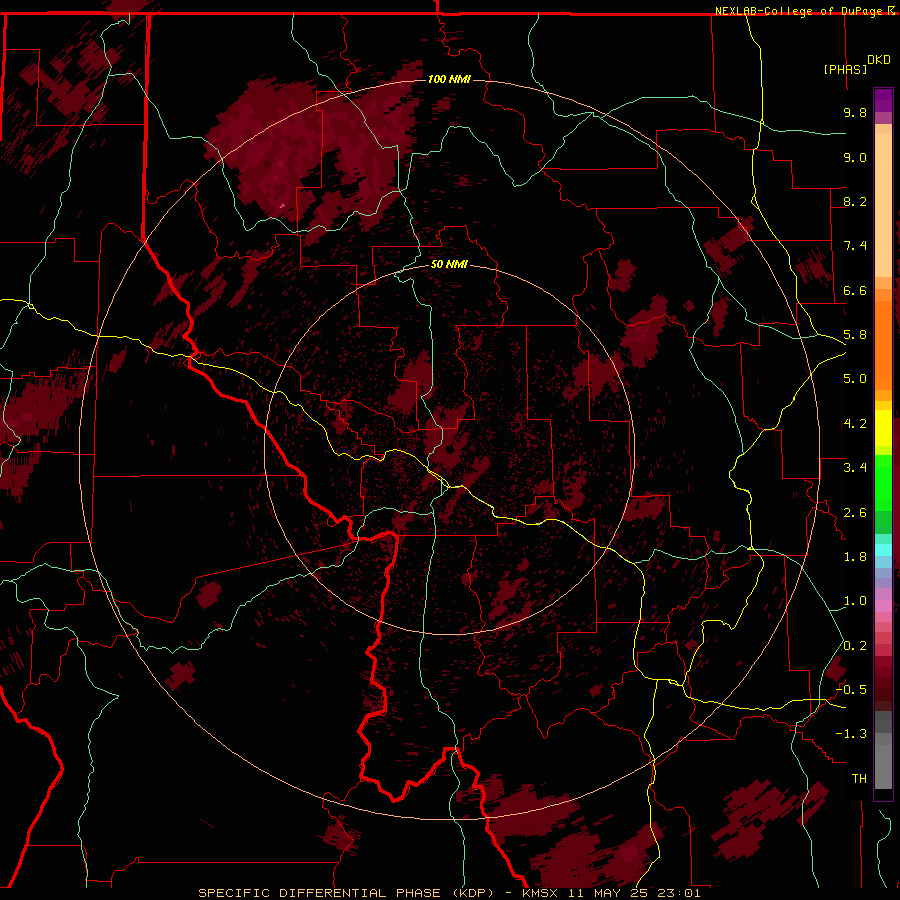Click the 4.2 scale value
Image resolution: width=900 pixels, height=900 pixels.
[x=855, y=424]
